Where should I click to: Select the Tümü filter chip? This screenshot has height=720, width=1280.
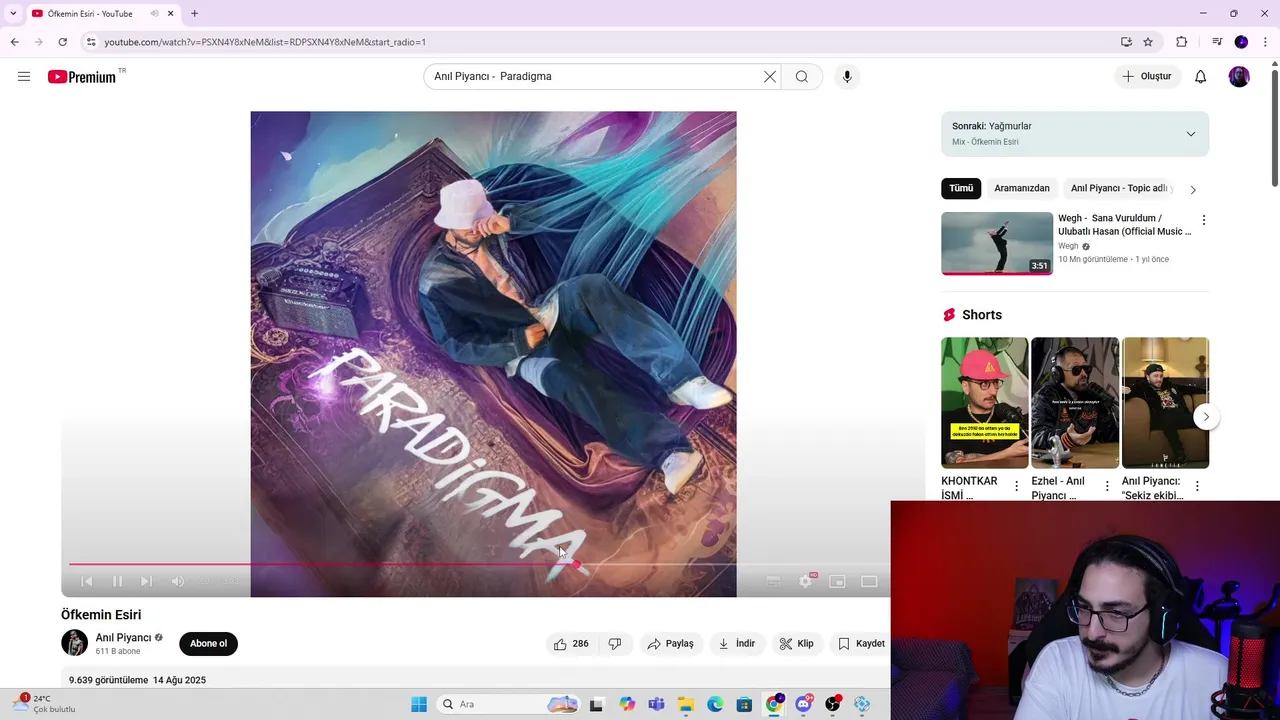pyautogui.click(x=961, y=188)
